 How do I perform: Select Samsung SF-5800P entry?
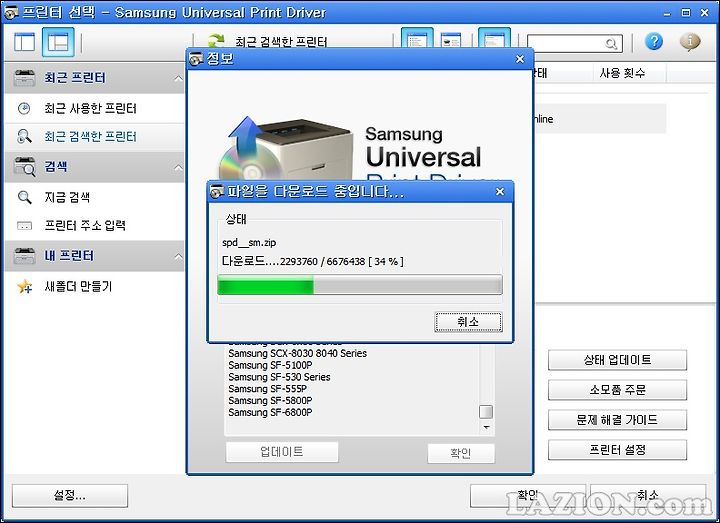pos(270,400)
